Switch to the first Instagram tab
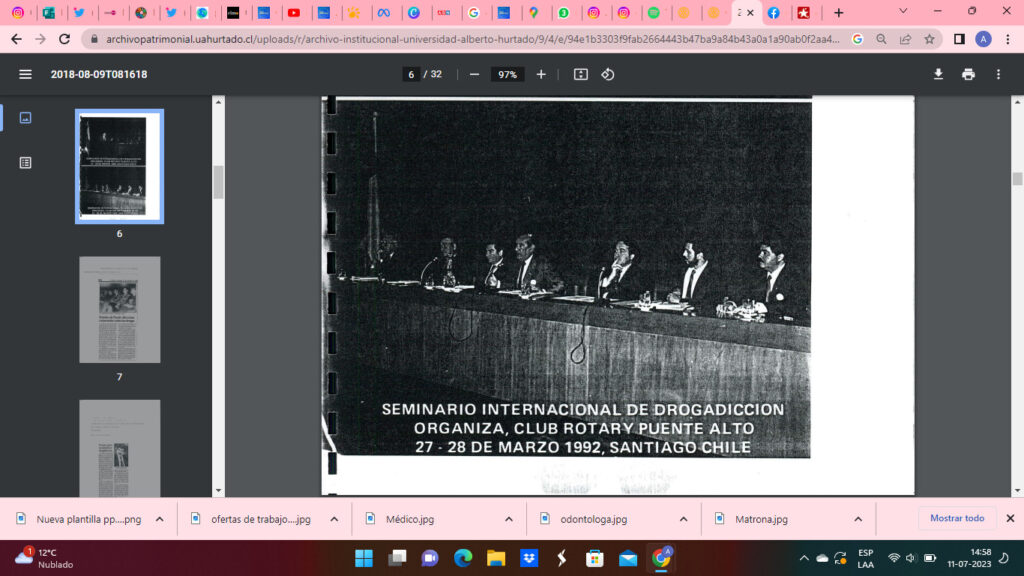The width and height of the screenshot is (1024, 576). click(18, 12)
